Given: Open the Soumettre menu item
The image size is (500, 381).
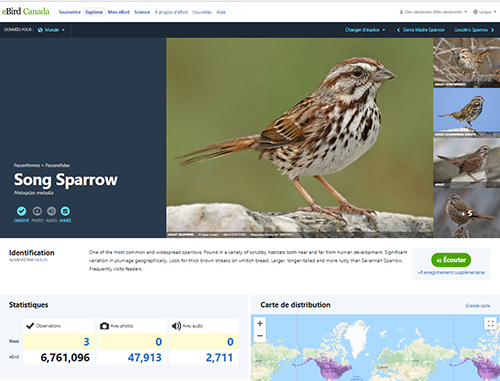Looking at the screenshot, I should pyautogui.click(x=70, y=12).
